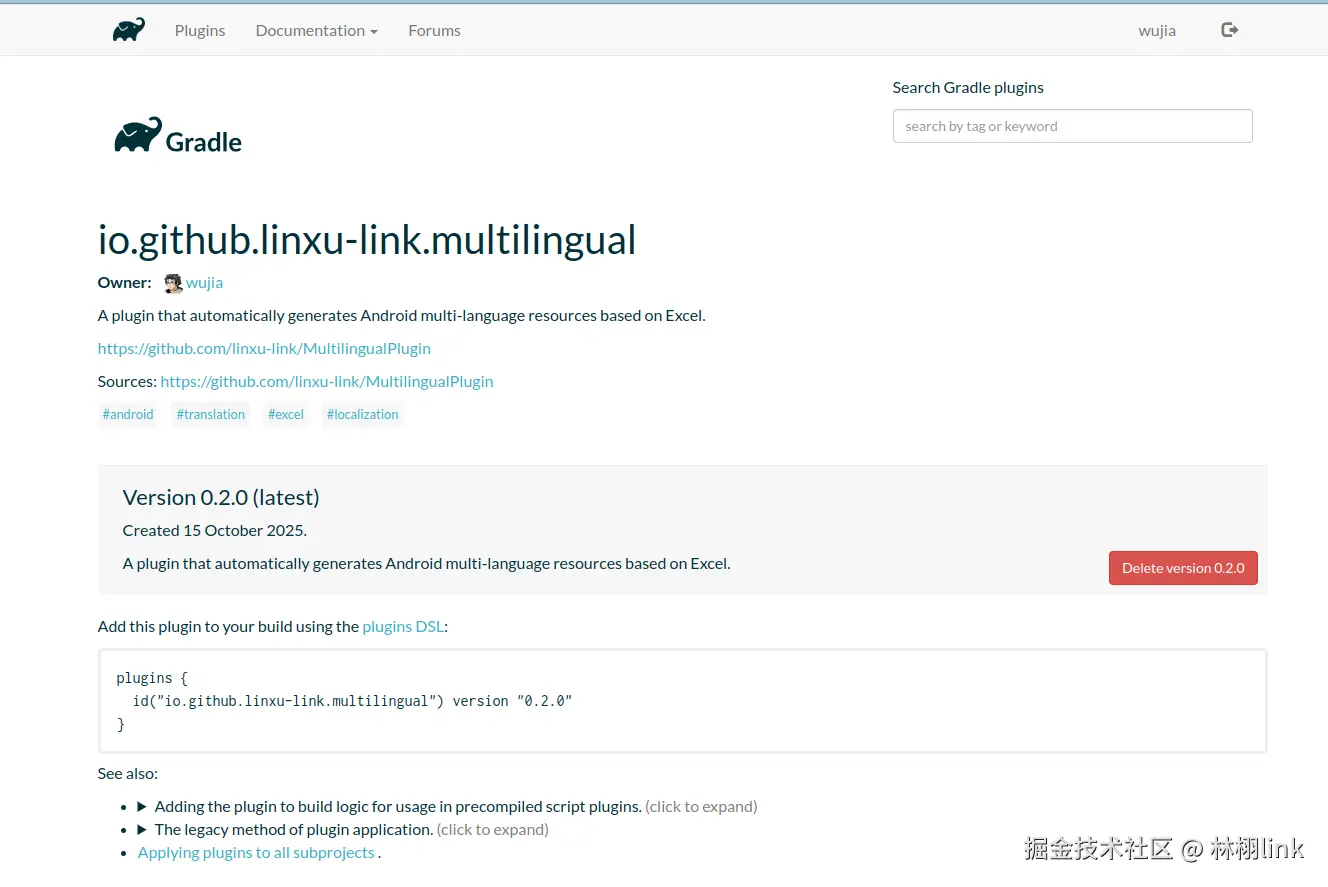This screenshot has height=887, width=1328.
Task: Open the MultilingualPlugin GitHub website link
Action: pyautogui.click(x=264, y=348)
